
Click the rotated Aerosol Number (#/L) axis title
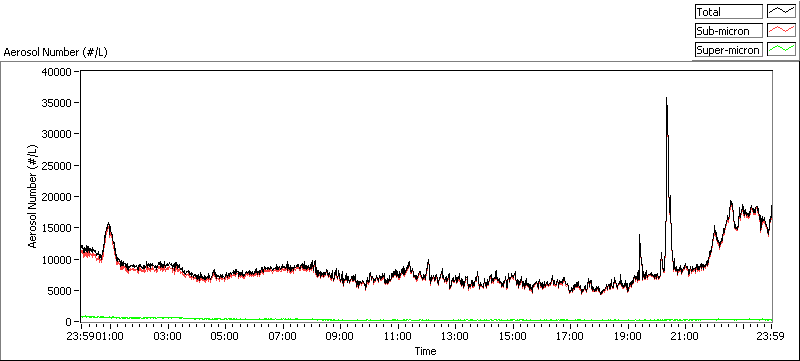coord(33,196)
